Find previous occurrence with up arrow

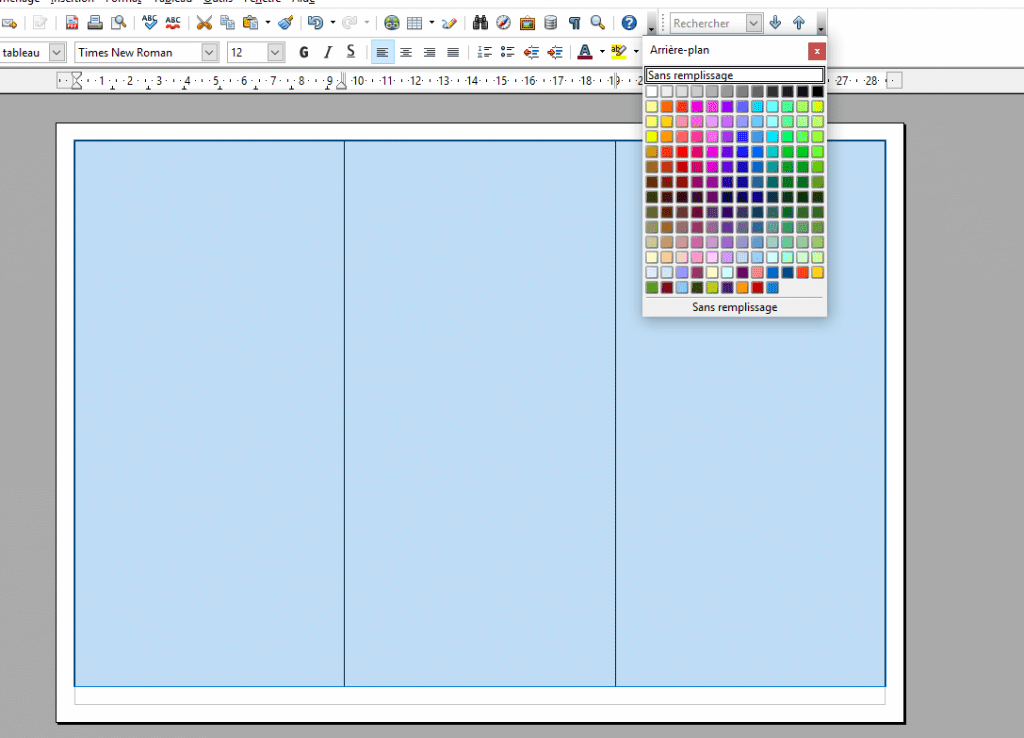point(799,24)
